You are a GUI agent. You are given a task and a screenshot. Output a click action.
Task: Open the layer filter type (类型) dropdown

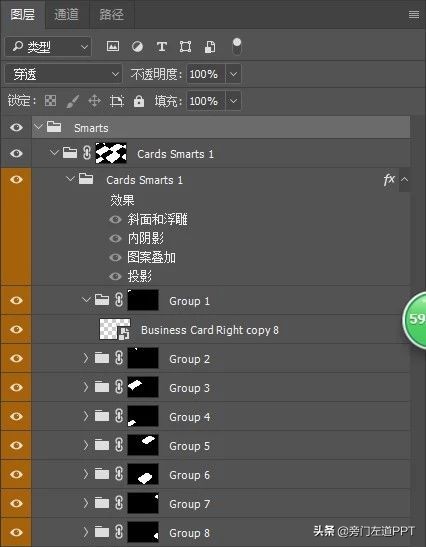(x=48, y=46)
